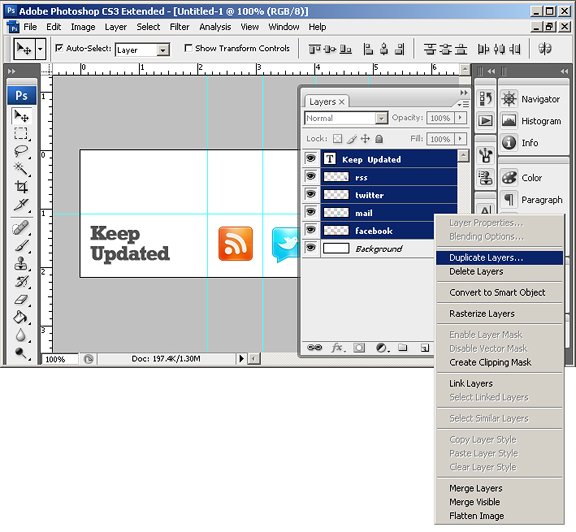Image resolution: width=576 pixels, height=532 pixels.
Task: Choose Delete Layers from context menu
Action: point(500,272)
